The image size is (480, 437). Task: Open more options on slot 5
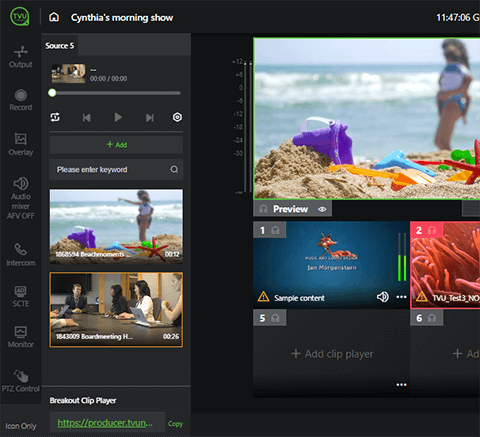pos(401,385)
